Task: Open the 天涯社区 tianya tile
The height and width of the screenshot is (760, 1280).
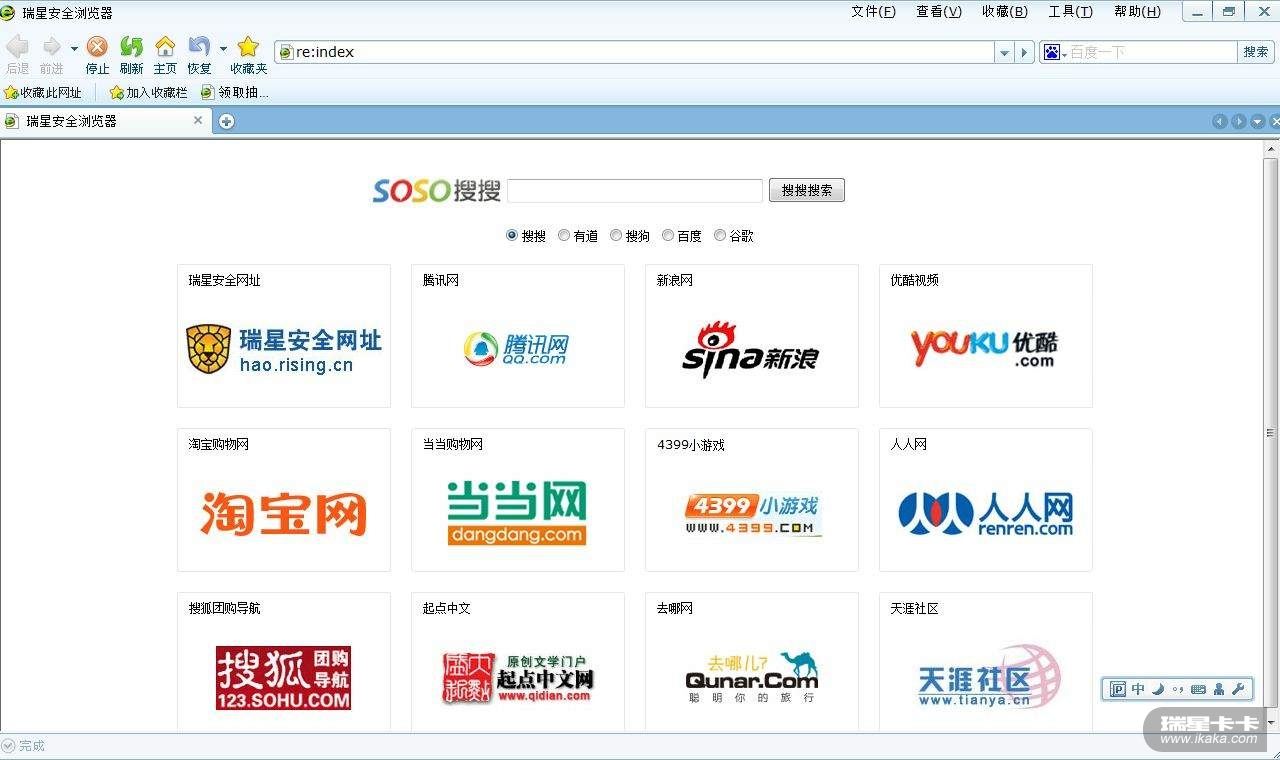Action: point(986,662)
